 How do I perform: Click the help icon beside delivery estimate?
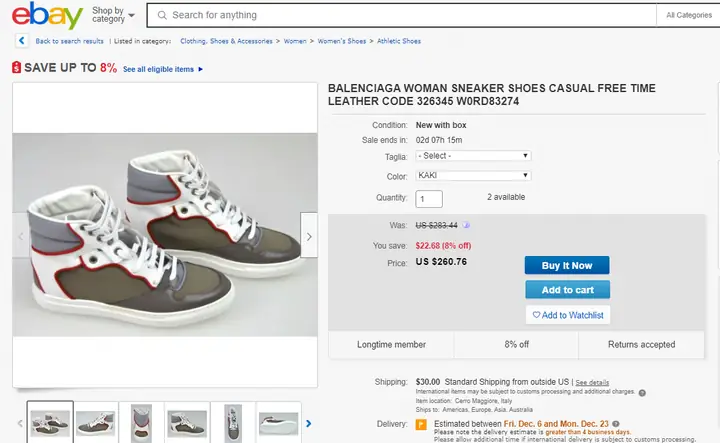[616, 424]
